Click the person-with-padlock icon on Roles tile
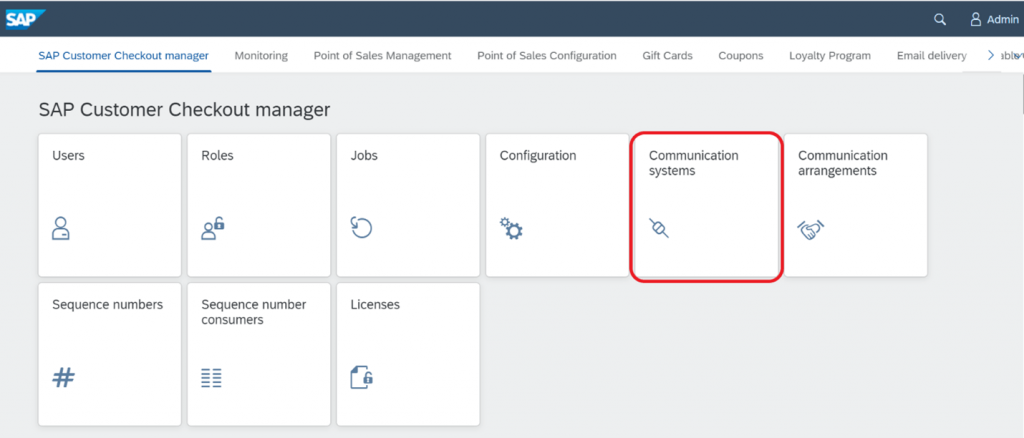Image resolution: width=1024 pixels, height=438 pixels. tap(212, 229)
